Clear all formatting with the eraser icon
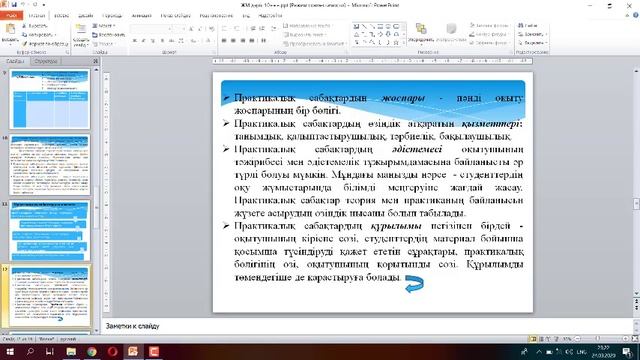The height and width of the screenshot is (360, 640). (211, 29)
